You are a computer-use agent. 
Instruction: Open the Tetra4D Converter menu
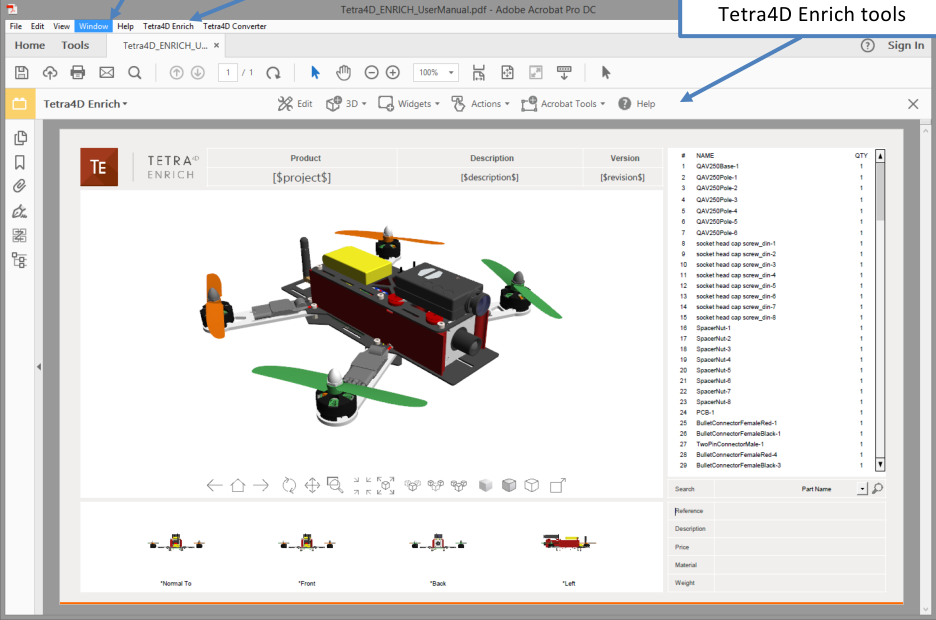[x=235, y=26]
